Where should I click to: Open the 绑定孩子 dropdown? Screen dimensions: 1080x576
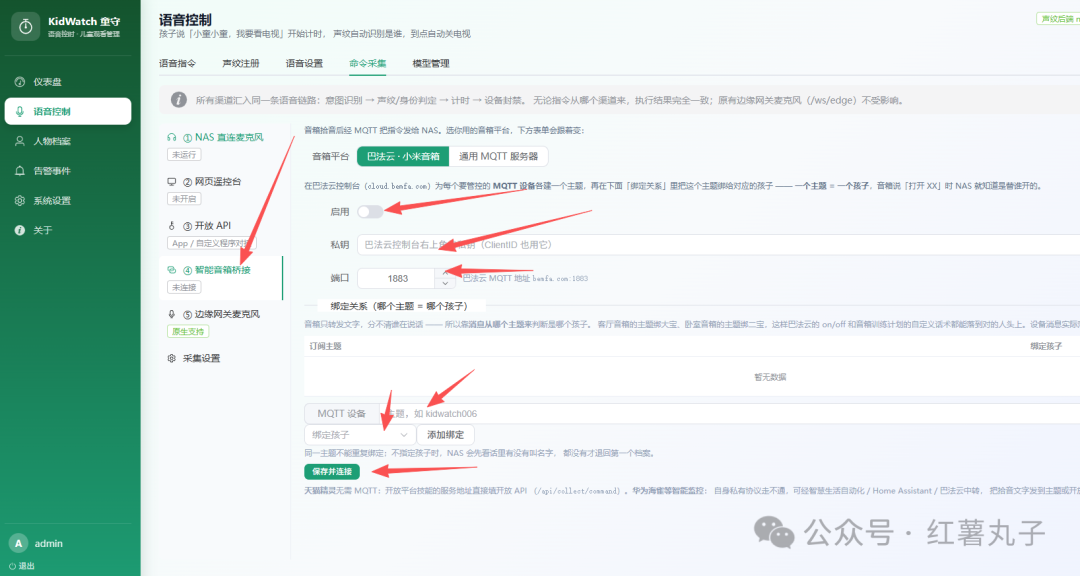coord(360,435)
